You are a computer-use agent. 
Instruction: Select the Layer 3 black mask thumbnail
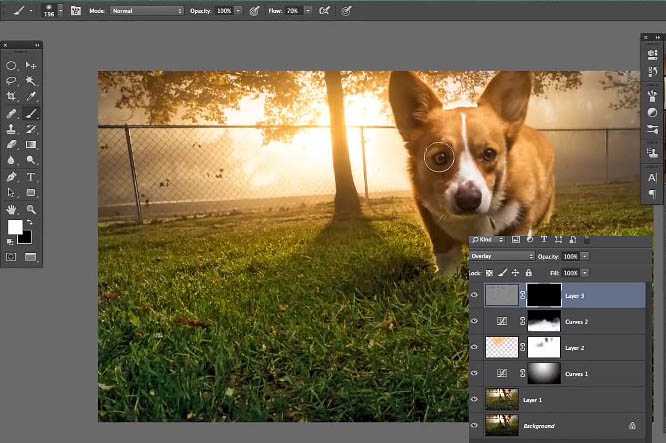(x=545, y=294)
